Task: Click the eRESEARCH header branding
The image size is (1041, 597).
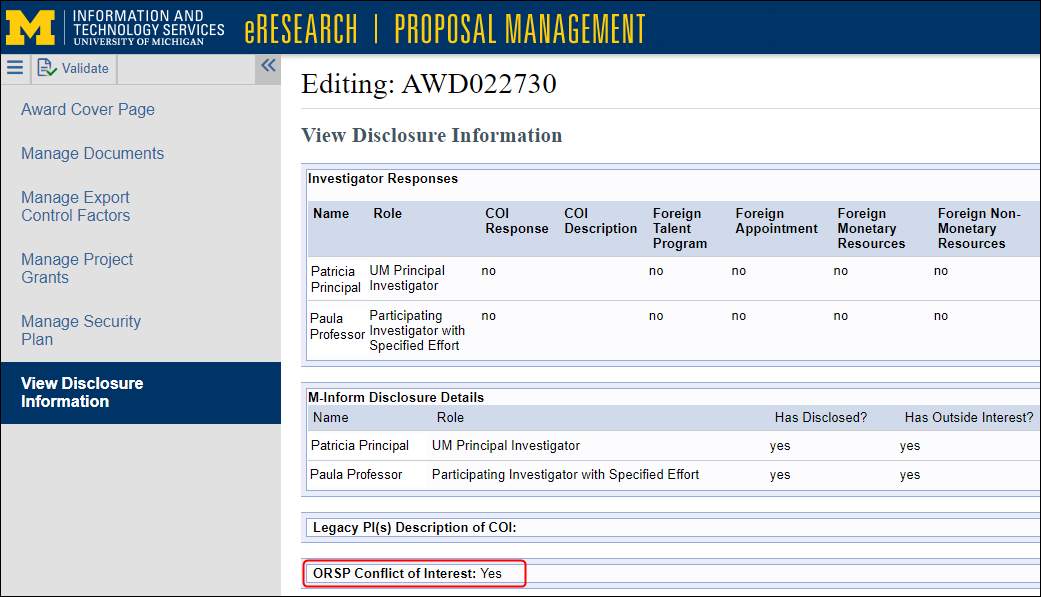Action: tap(300, 28)
